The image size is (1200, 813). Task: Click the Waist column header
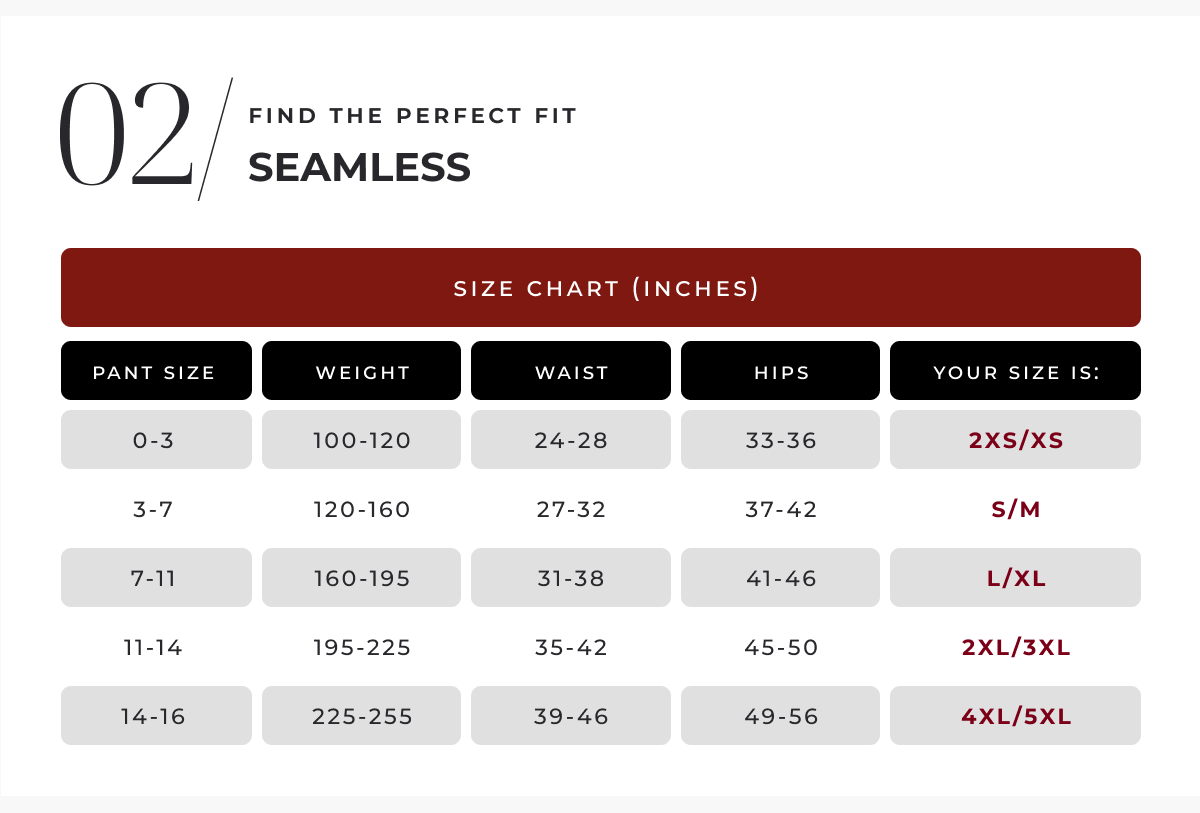pyautogui.click(x=571, y=372)
